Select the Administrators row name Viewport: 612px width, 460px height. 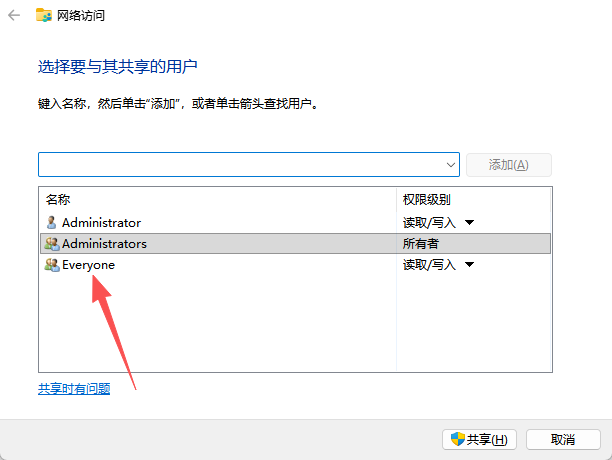pos(104,244)
